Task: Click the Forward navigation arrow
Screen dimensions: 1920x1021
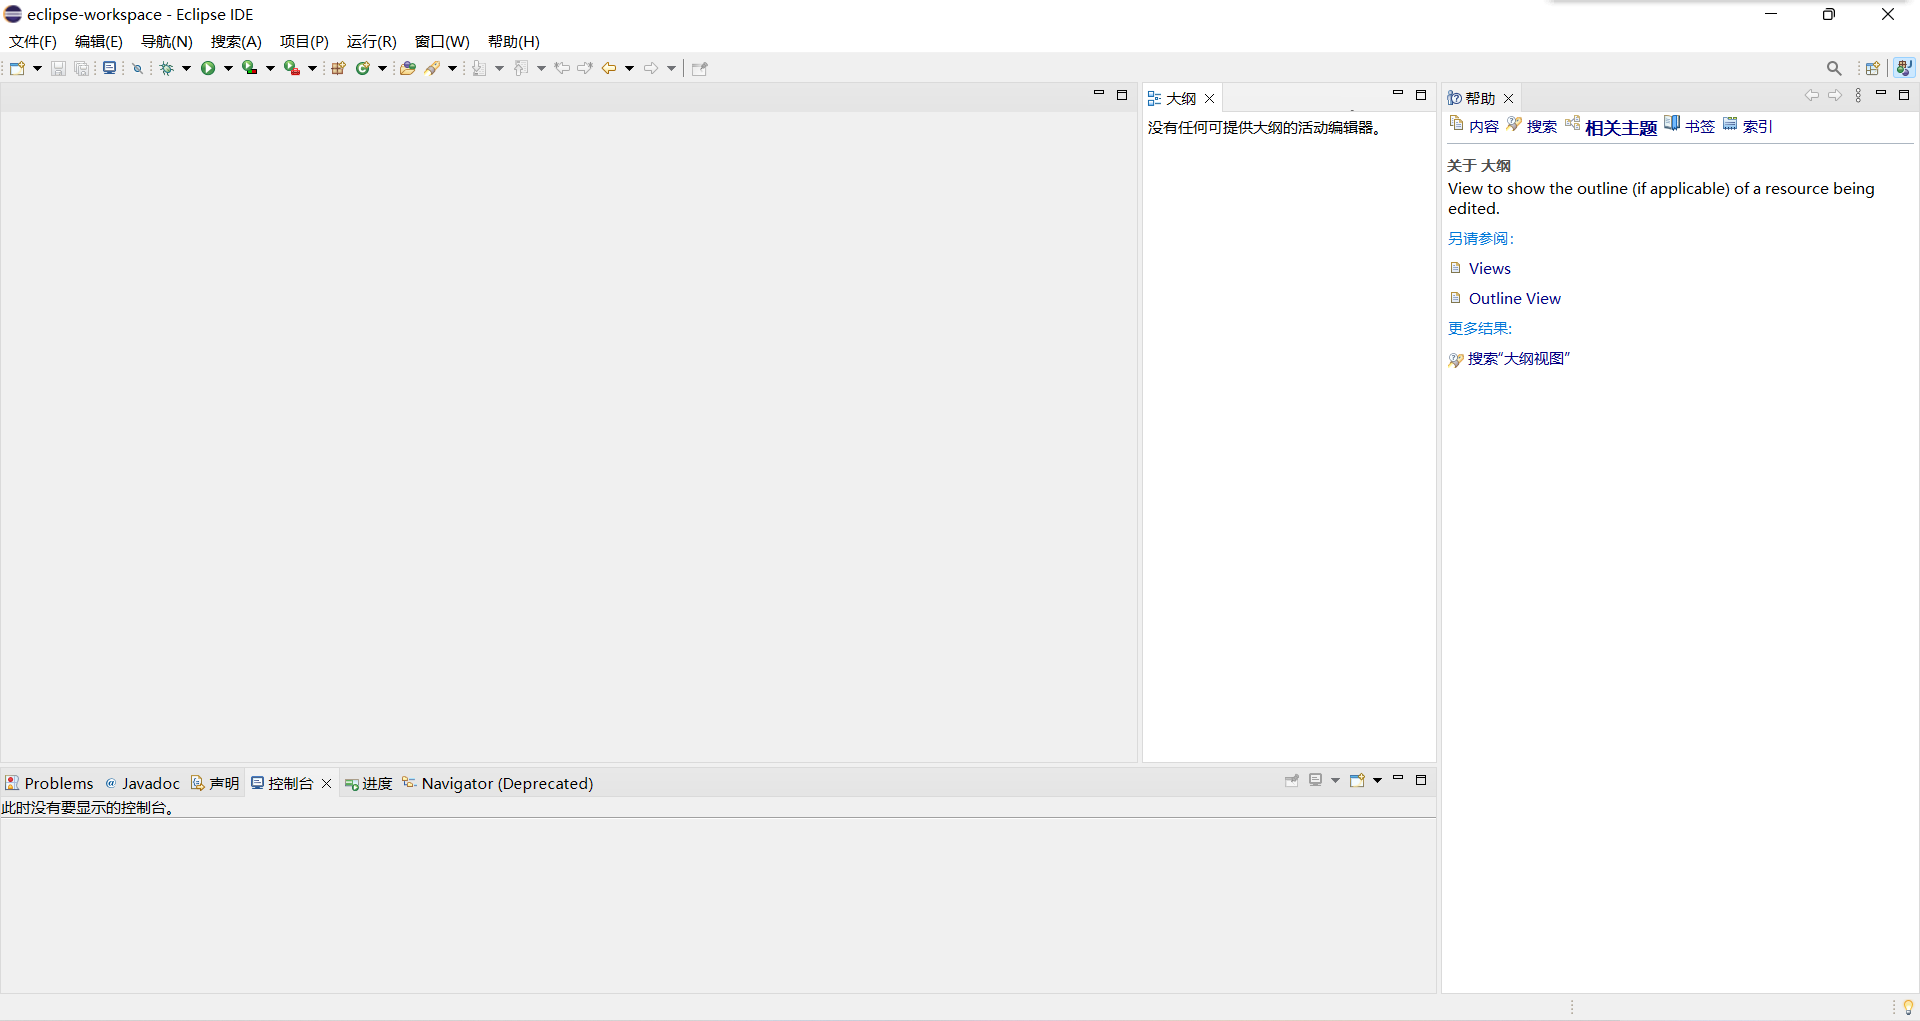Action: pos(651,68)
